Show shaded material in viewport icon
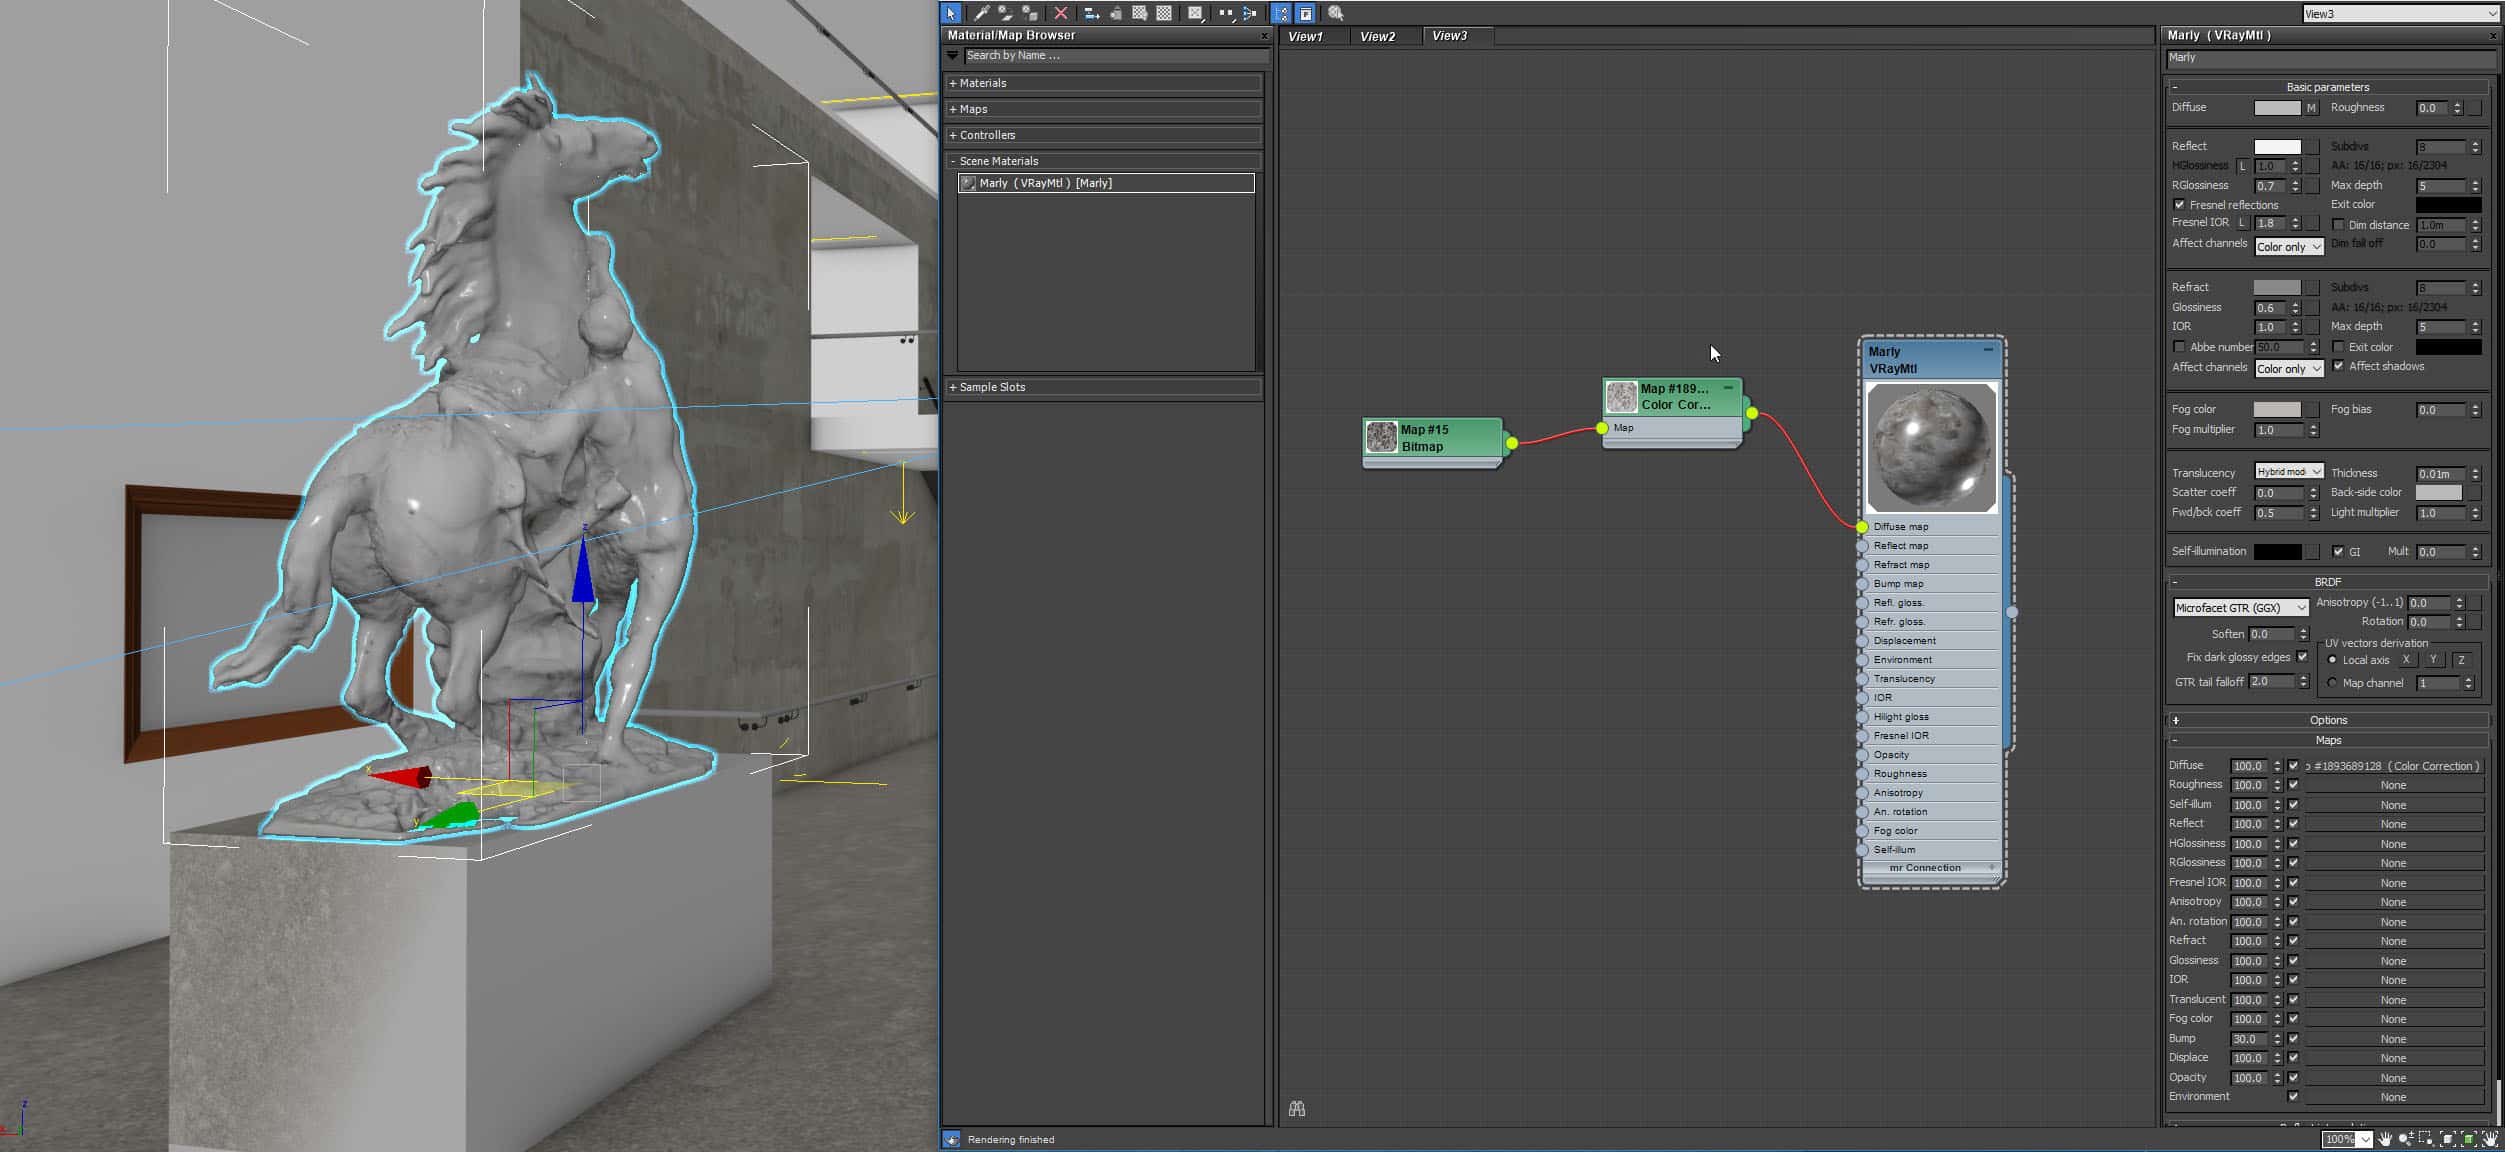2505x1152 pixels. click(x=1139, y=13)
